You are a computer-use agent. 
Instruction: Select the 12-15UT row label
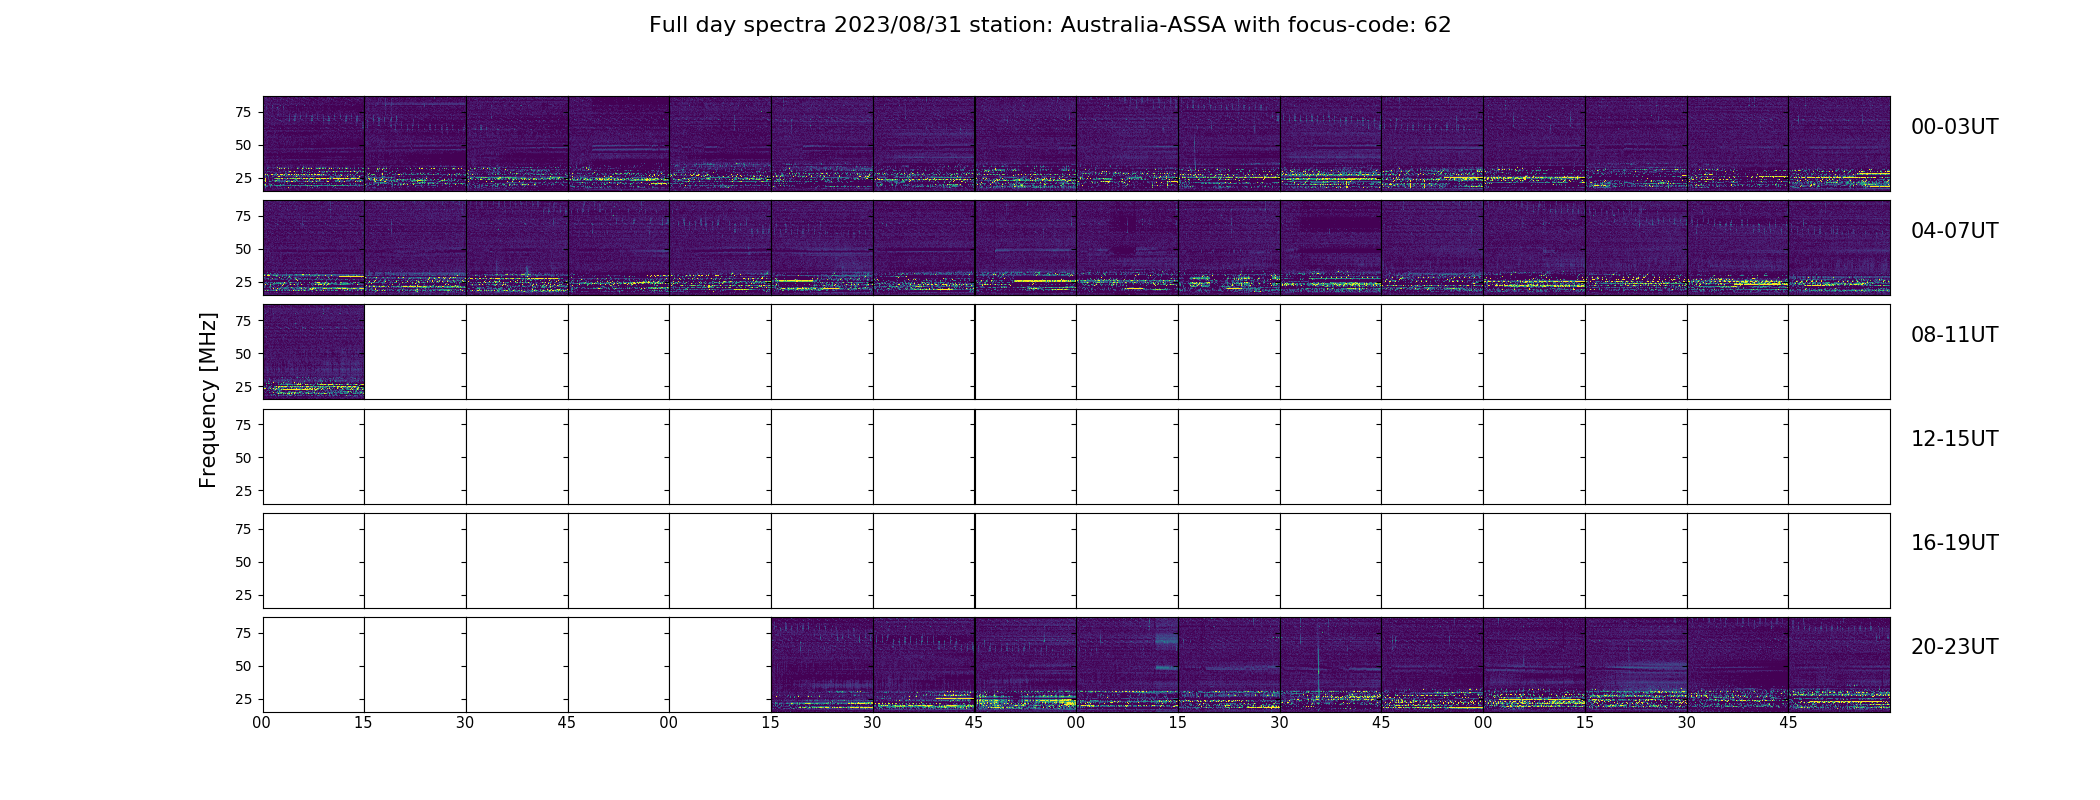click(x=1954, y=439)
